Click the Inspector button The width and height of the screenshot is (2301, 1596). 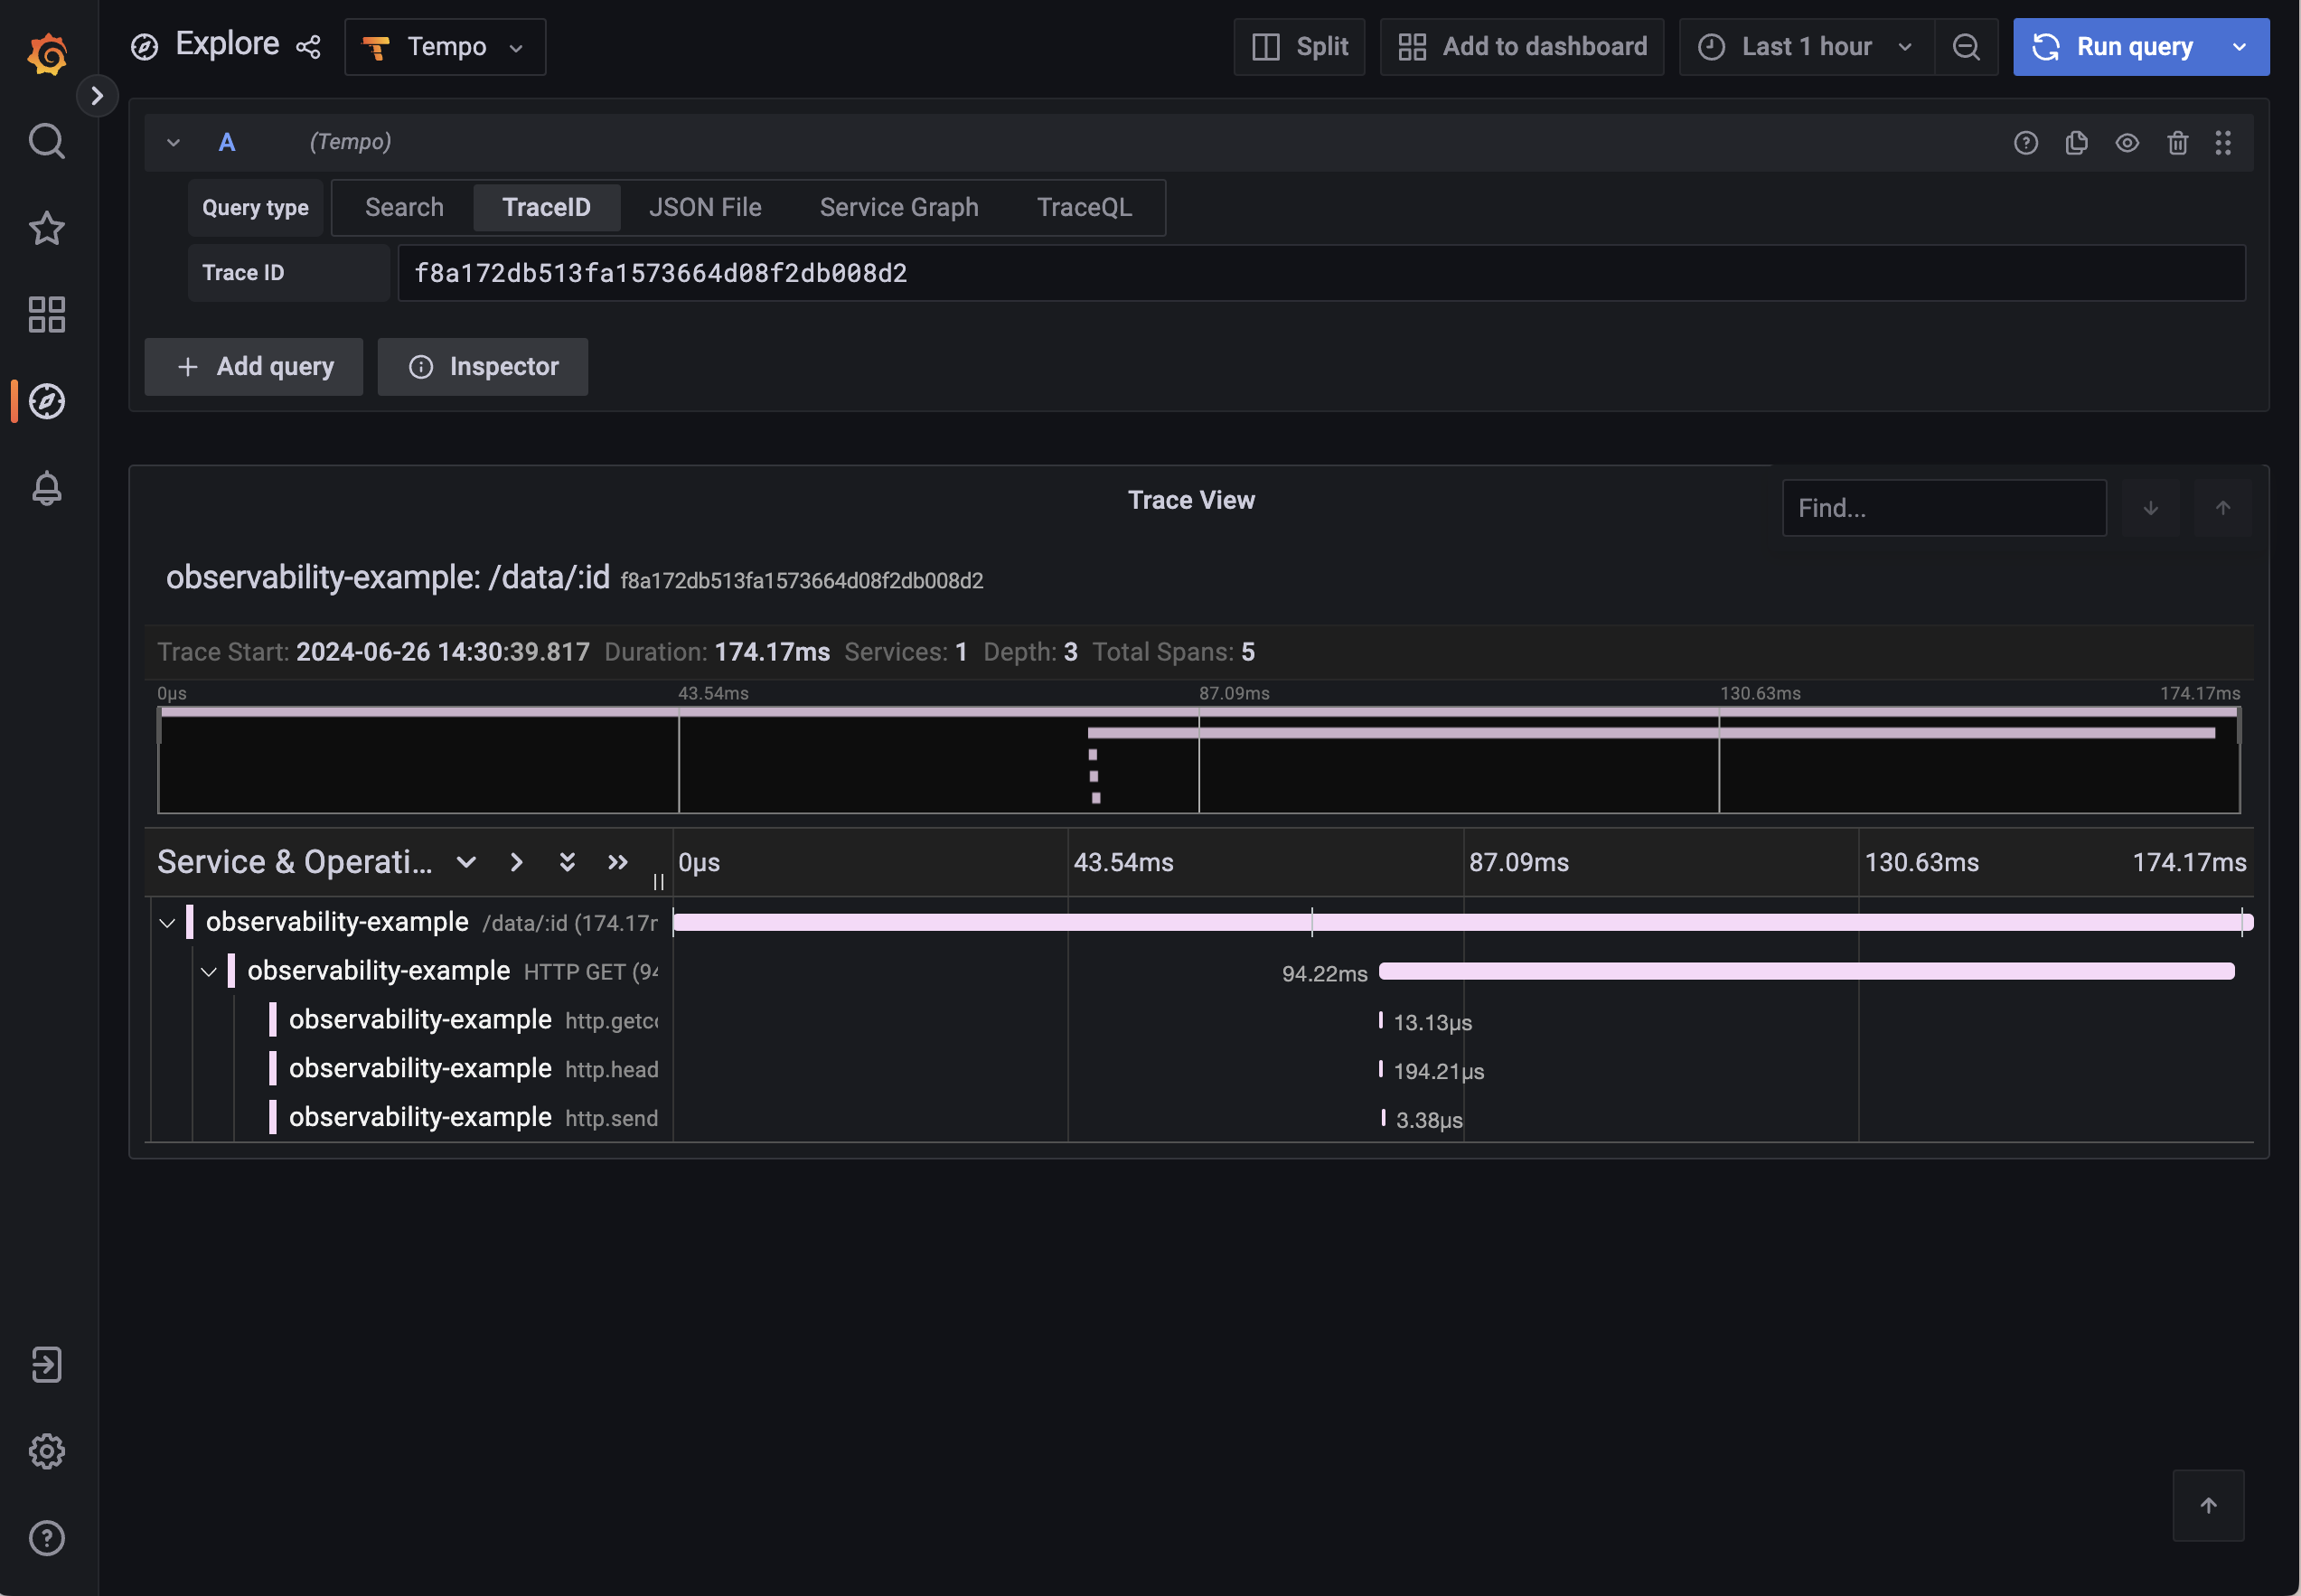pos(483,365)
